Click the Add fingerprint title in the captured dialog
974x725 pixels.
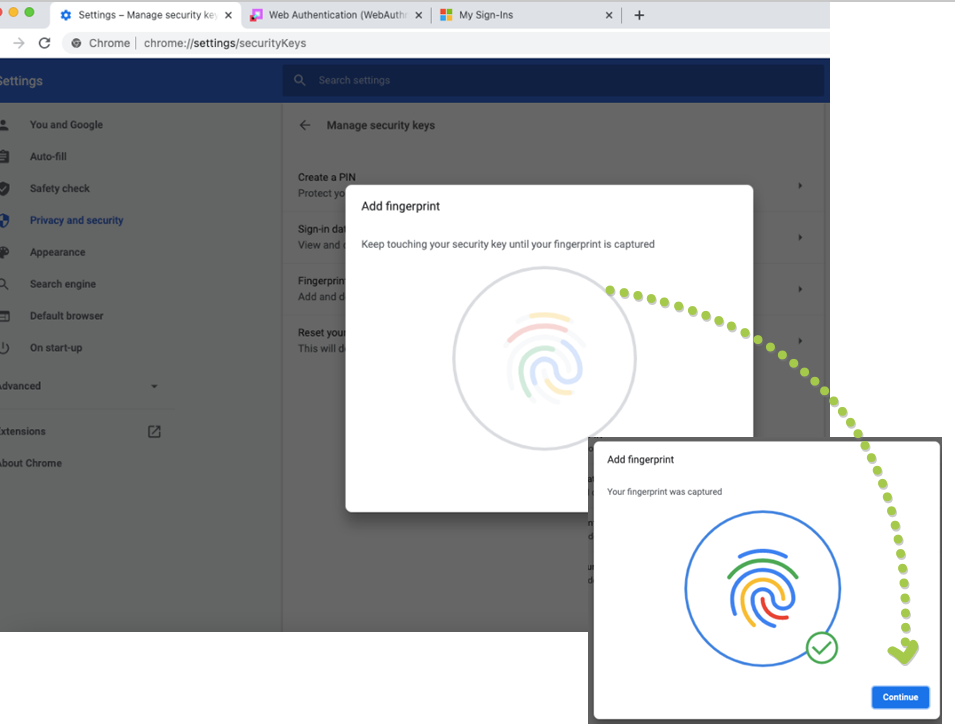(640, 459)
